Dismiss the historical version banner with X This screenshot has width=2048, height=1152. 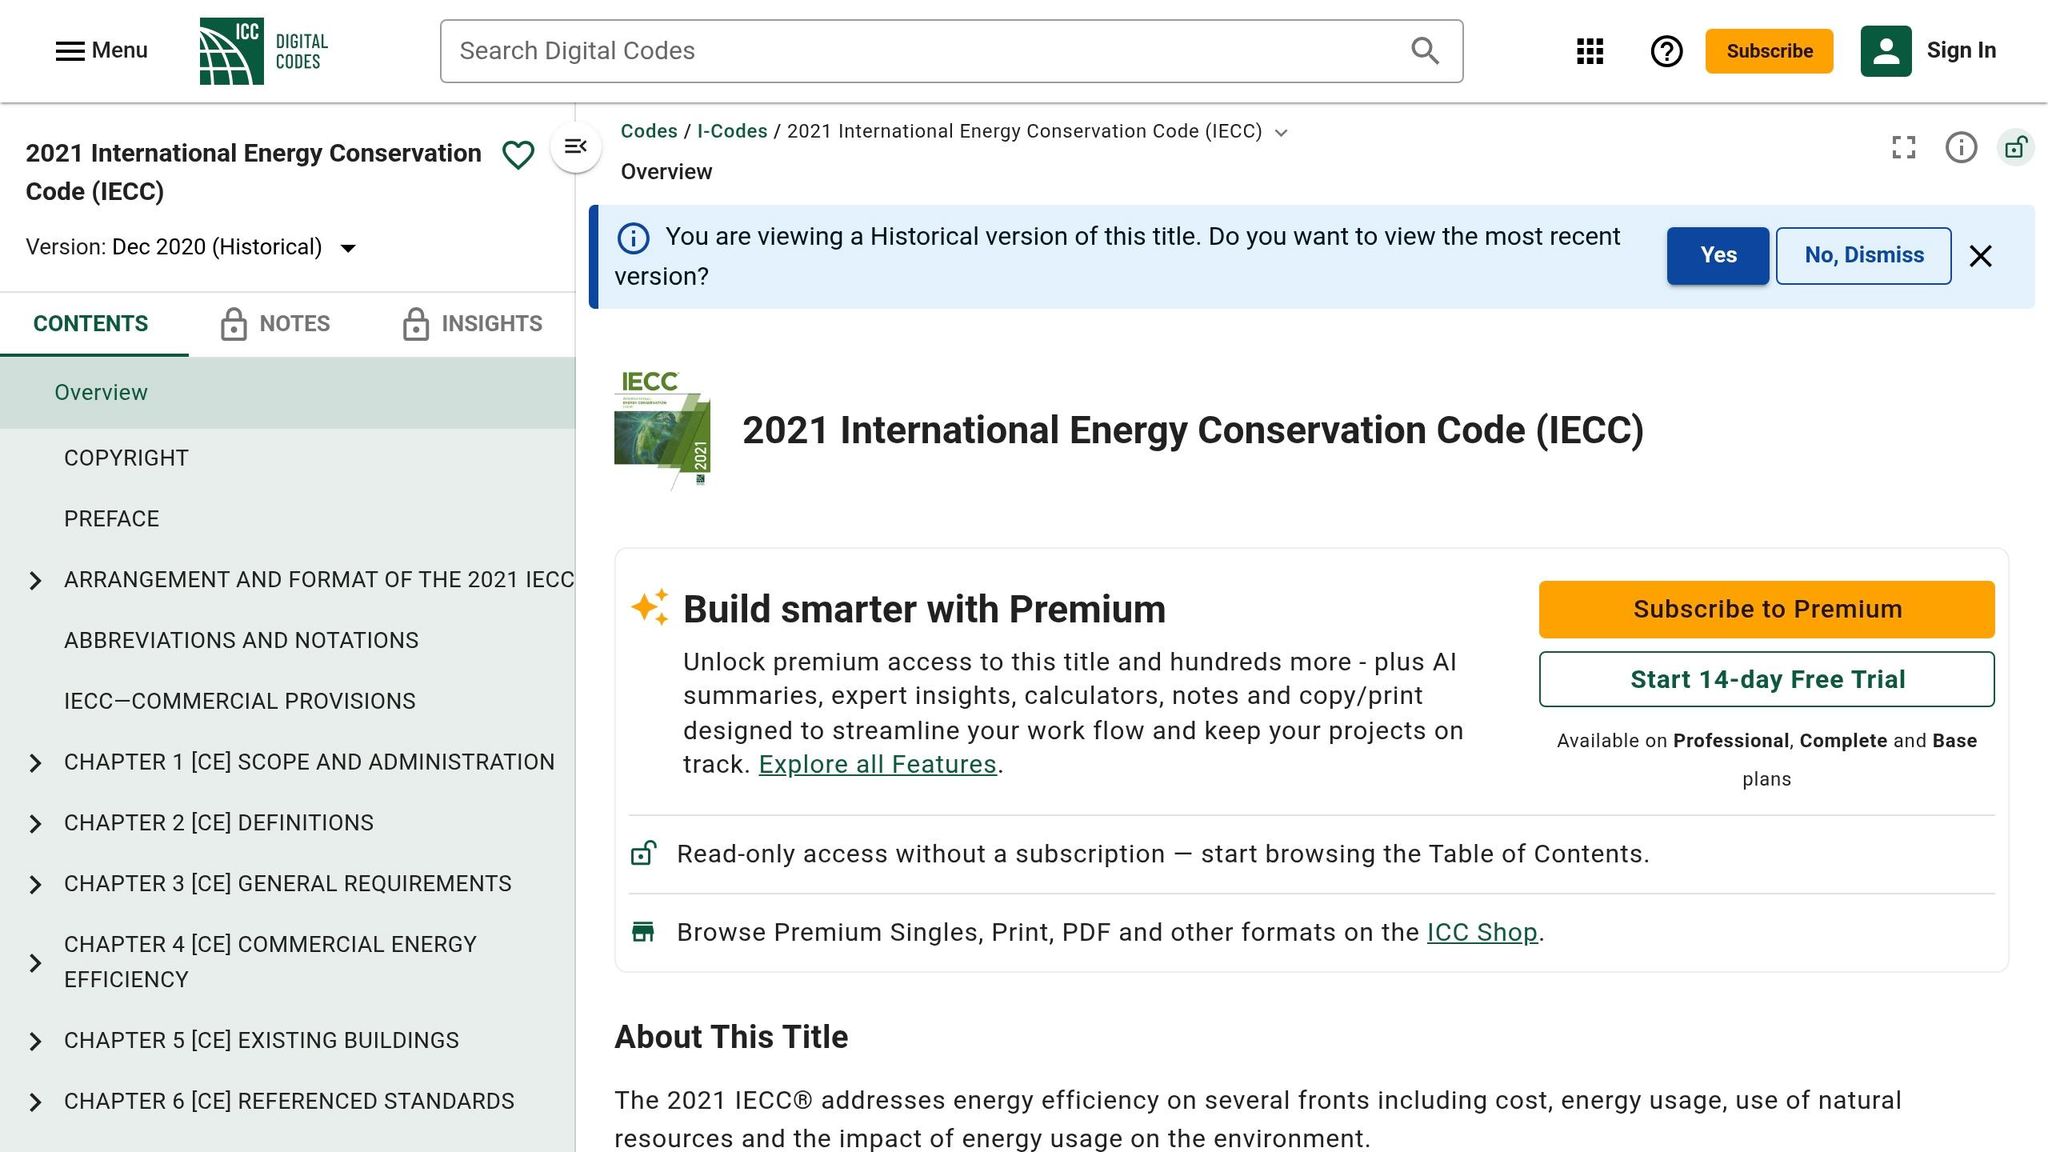[x=1980, y=256]
